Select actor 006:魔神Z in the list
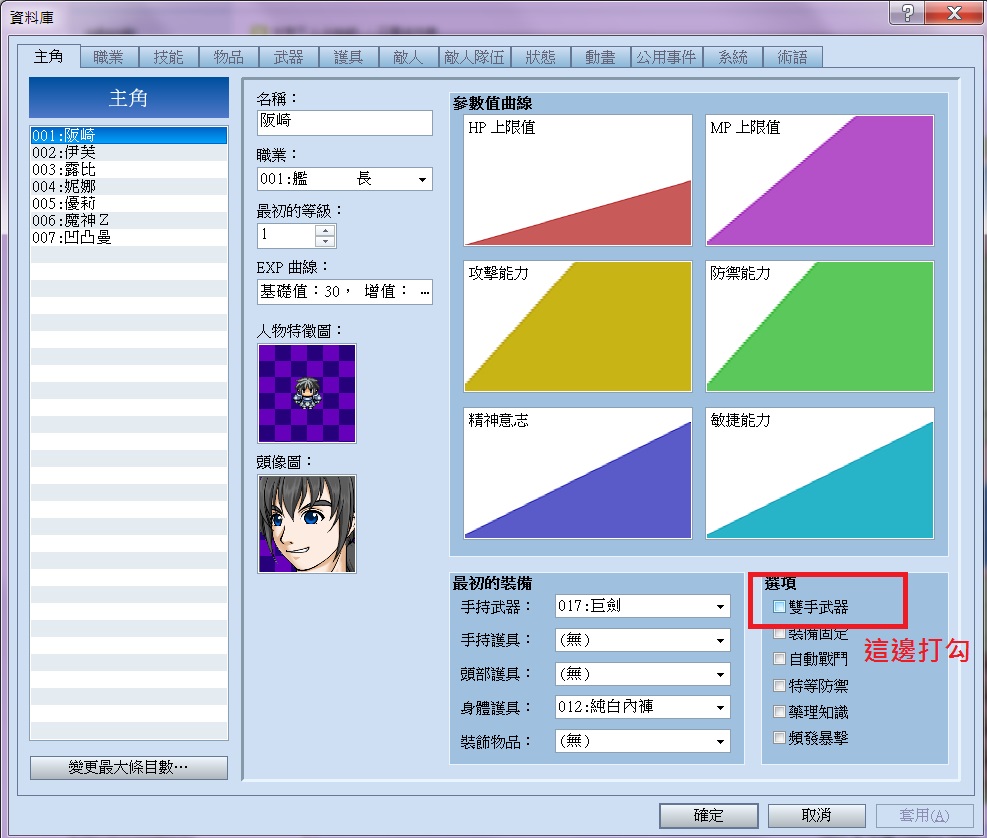Image resolution: width=987 pixels, height=838 pixels. pyautogui.click(x=128, y=220)
